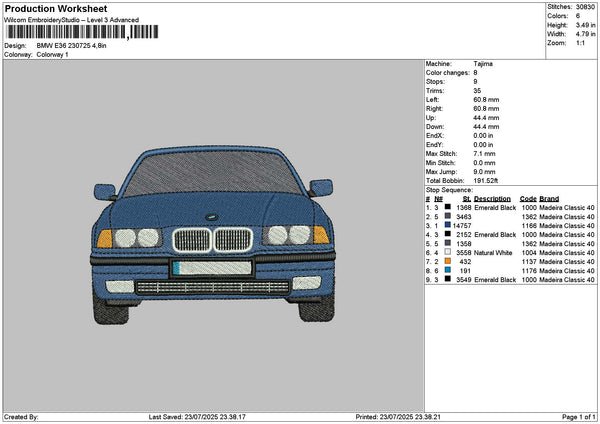Select the white swatch, Natural White row
Image resolution: width=600 pixels, height=424 pixels.
click(447, 252)
